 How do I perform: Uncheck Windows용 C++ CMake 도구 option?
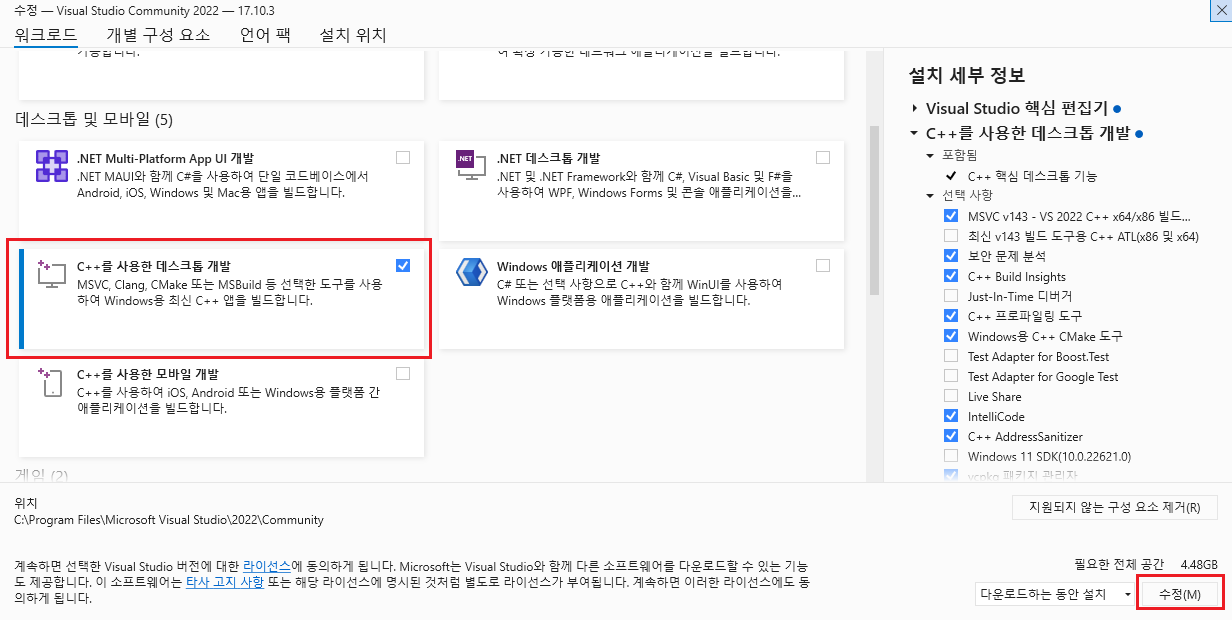pyautogui.click(x=950, y=336)
